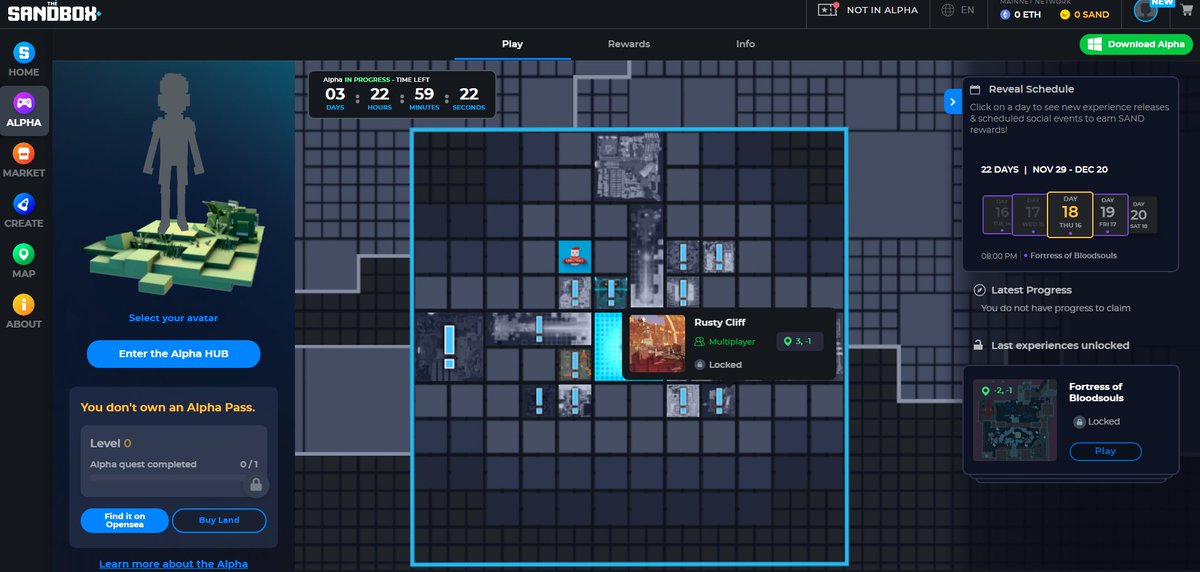Viewport: 1200px width, 572px height.
Task: Click the Windows logo on Download Alpha
Action: 1095,44
